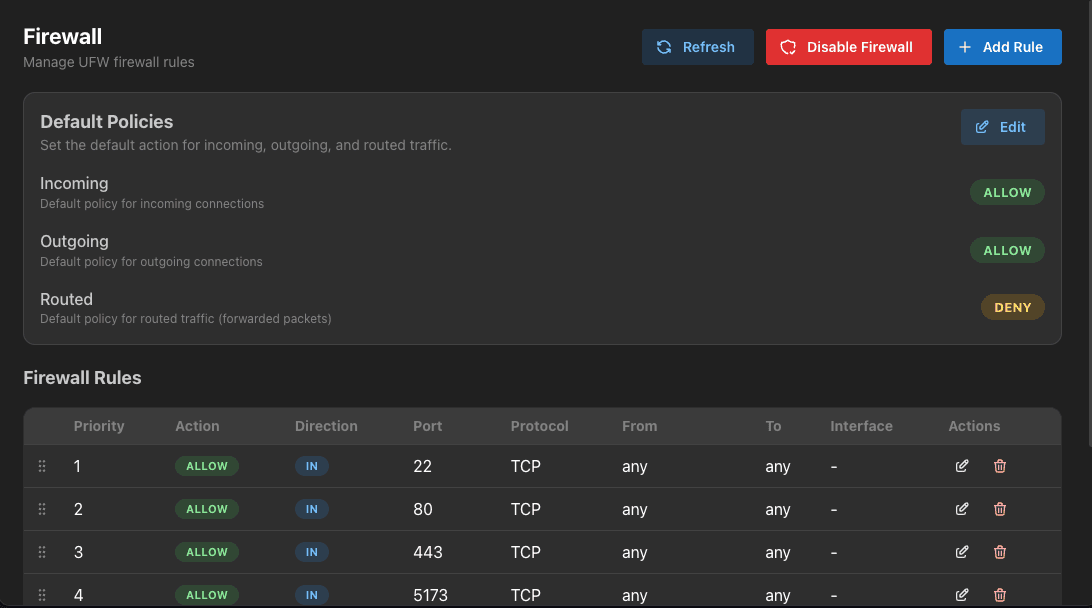Click TCP protocol in port 80 row

(526, 509)
